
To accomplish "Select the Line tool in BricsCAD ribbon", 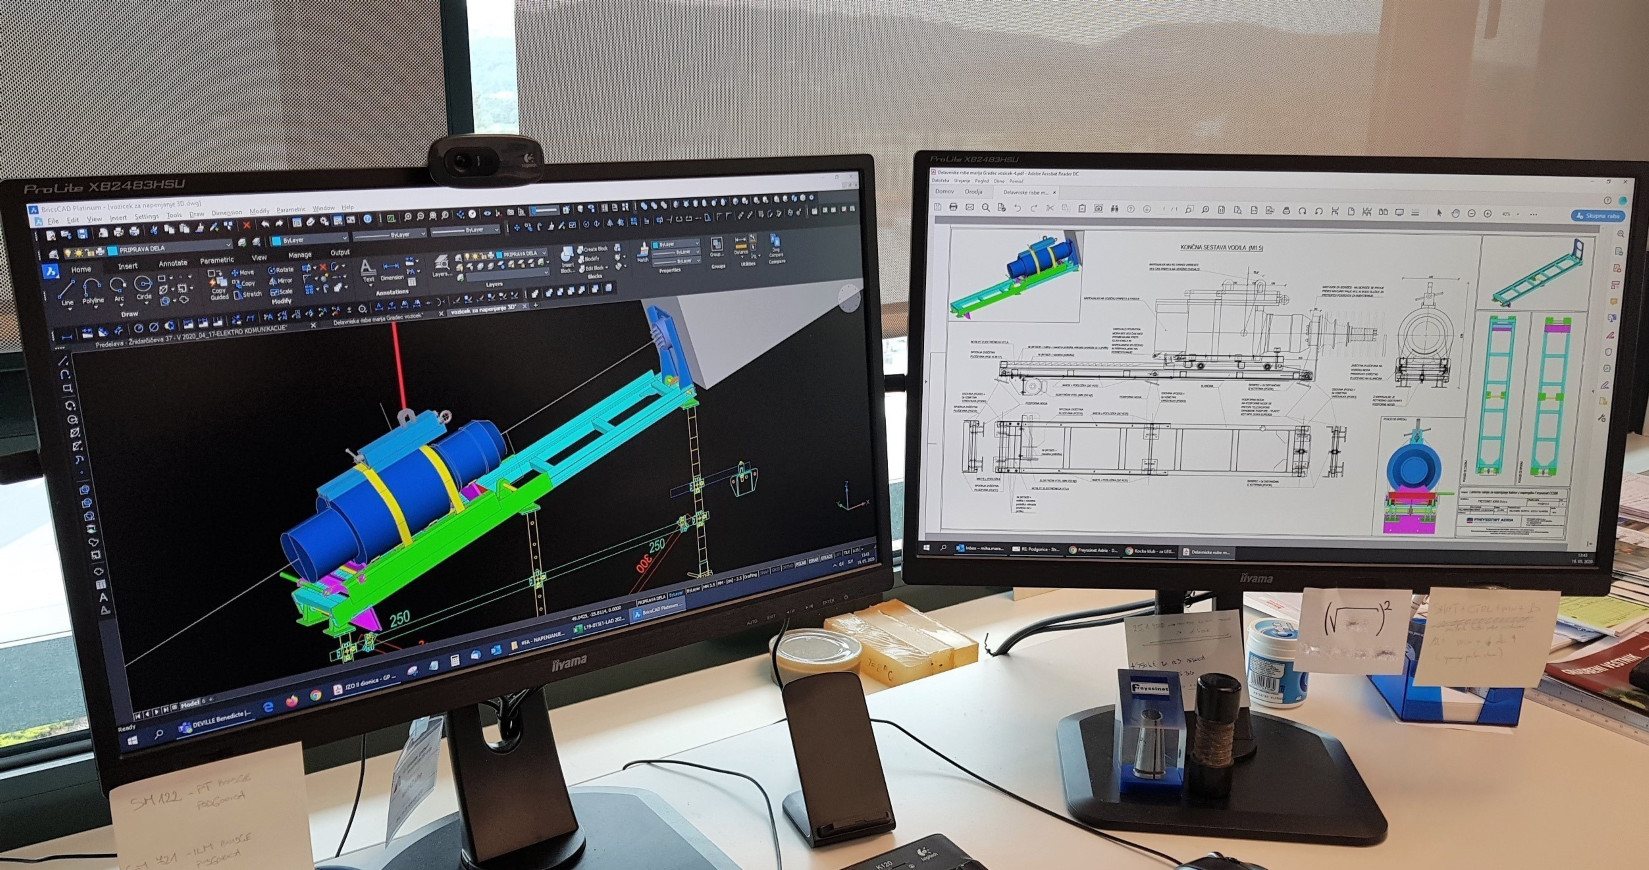I will [67, 293].
